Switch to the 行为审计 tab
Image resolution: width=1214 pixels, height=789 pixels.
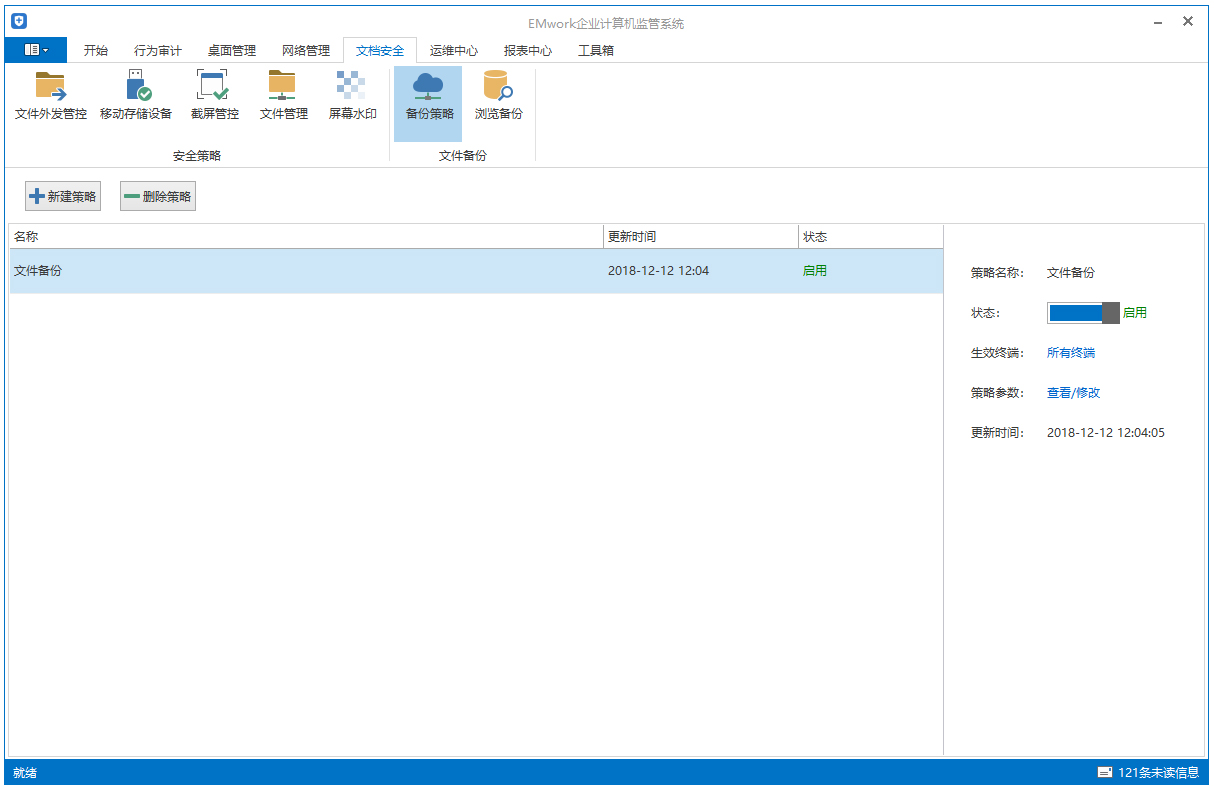coord(158,50)
